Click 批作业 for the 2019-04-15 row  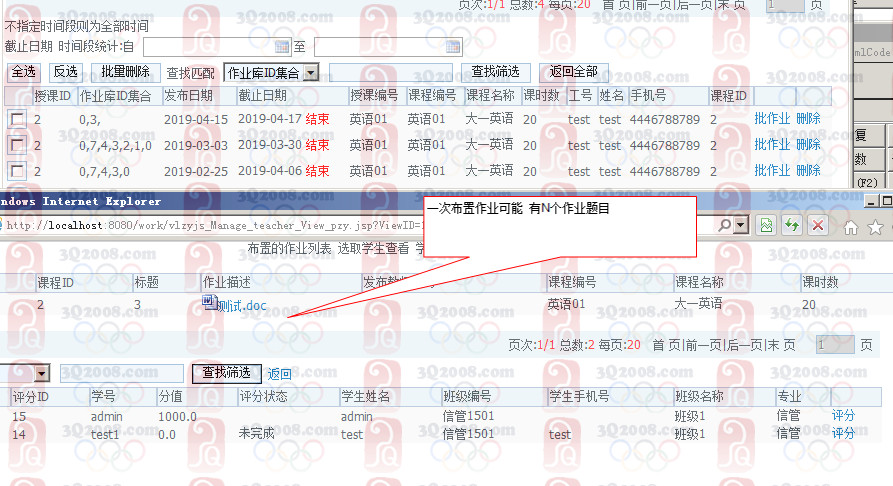pos(772,119)
